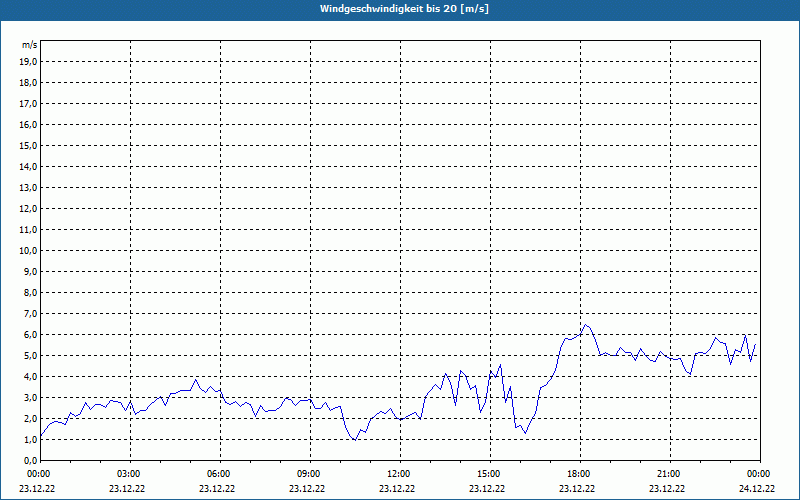Select the 2,0 y-axis label

point(30,418)
